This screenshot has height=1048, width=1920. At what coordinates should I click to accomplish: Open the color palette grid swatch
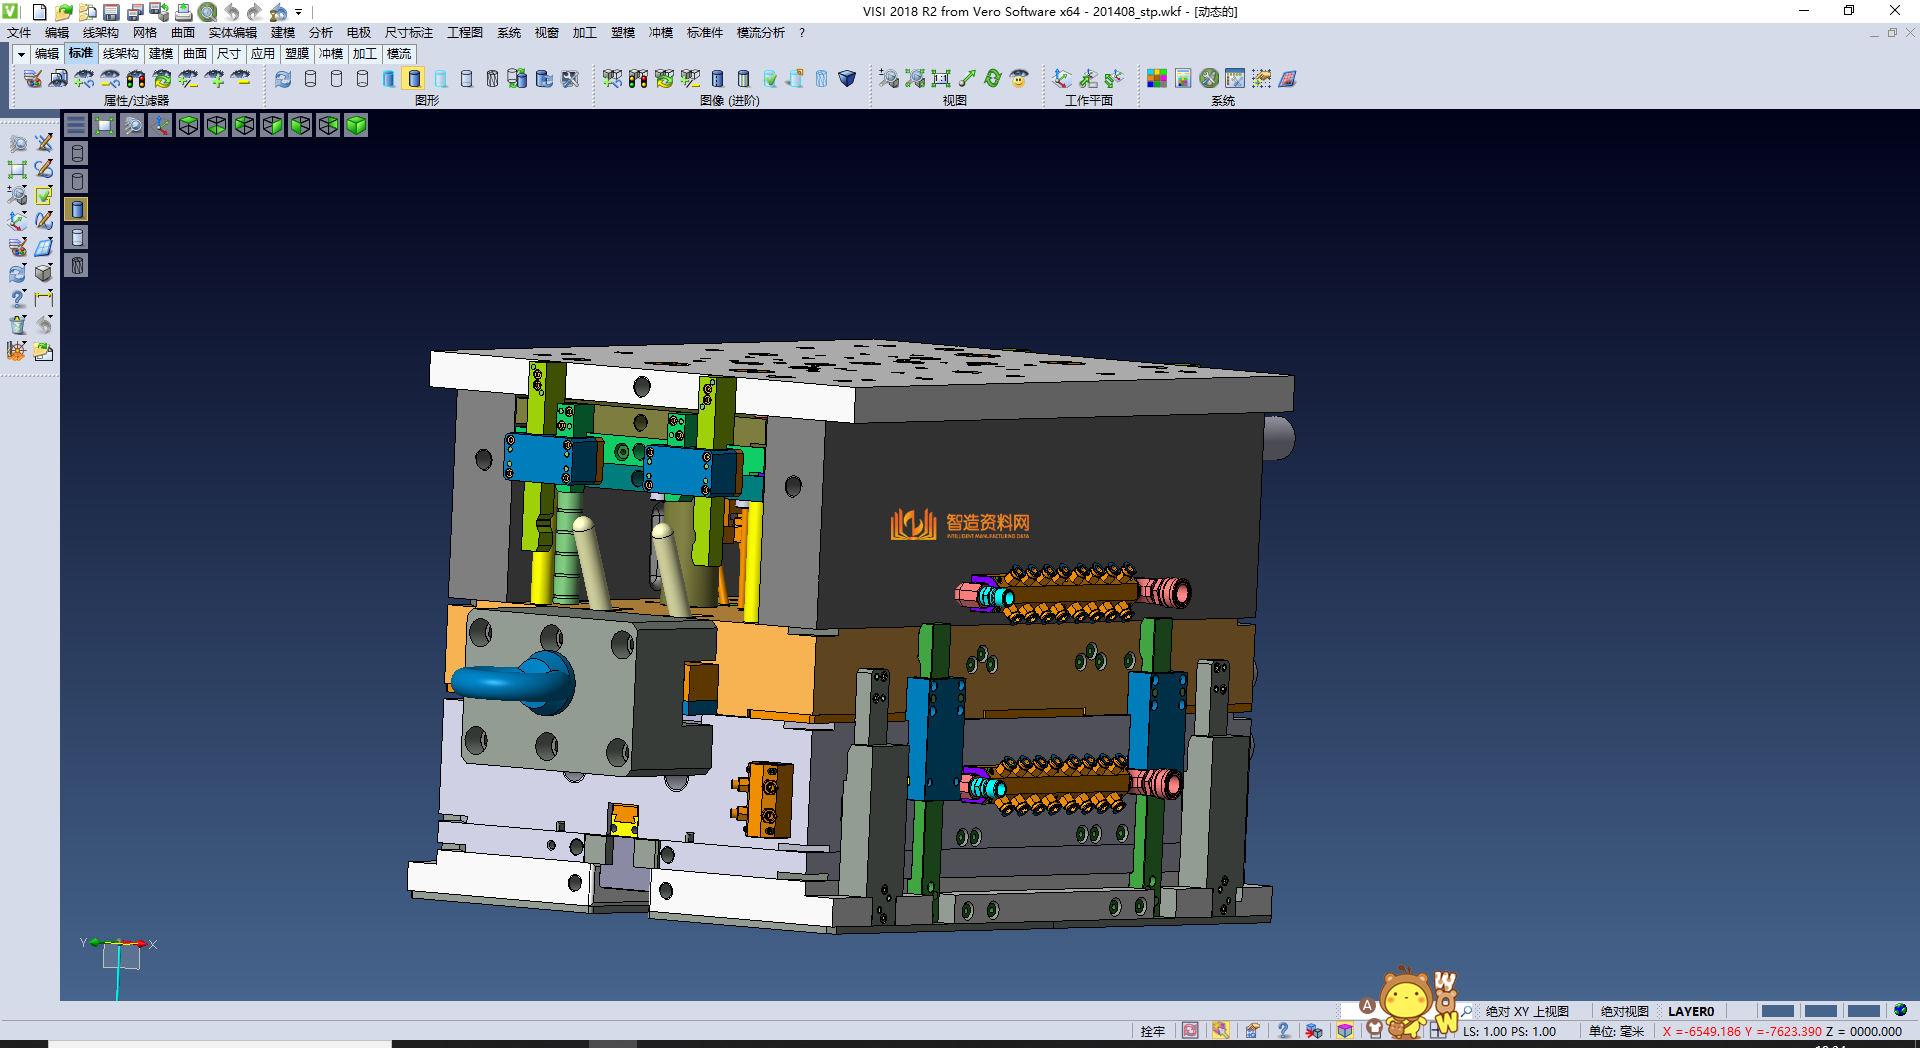pyautogui.click(x=1157, y=78)
